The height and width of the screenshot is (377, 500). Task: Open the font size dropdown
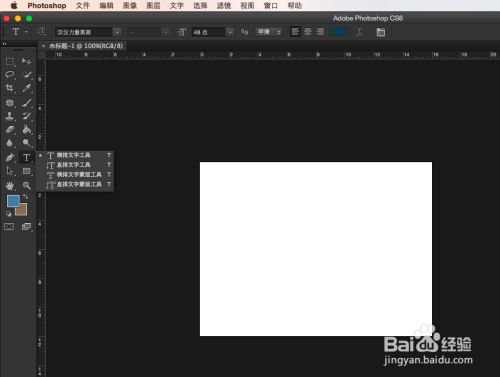coord(230,32)
